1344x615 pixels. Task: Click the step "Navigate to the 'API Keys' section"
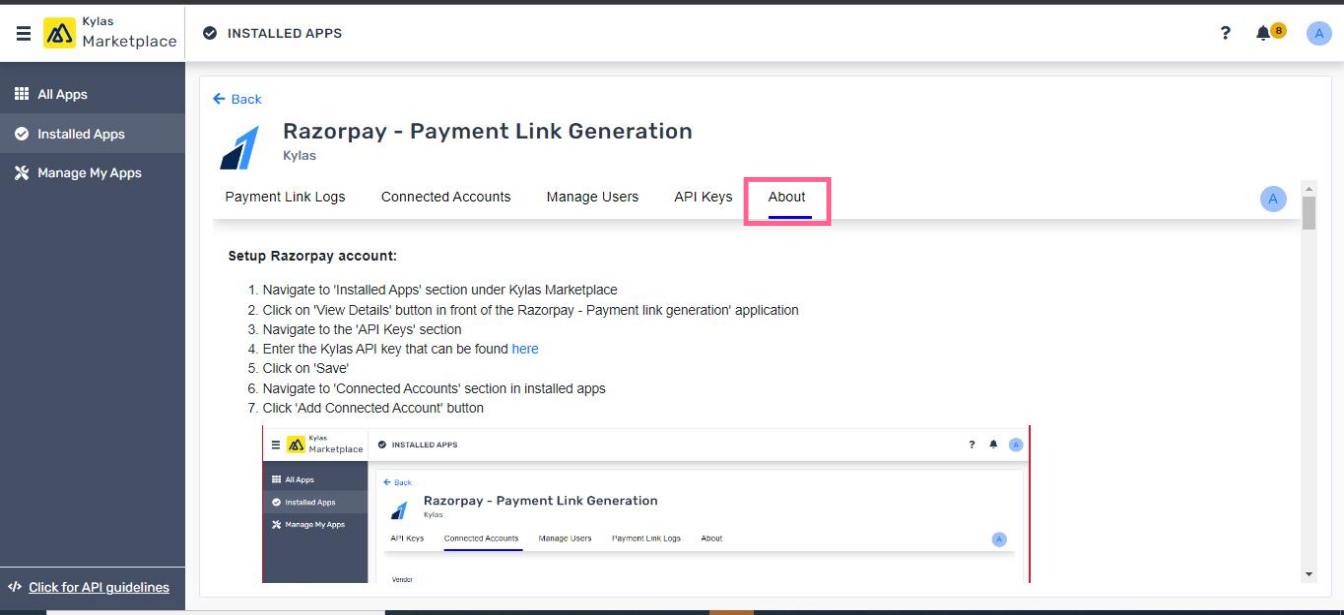(x=362, y=329)
